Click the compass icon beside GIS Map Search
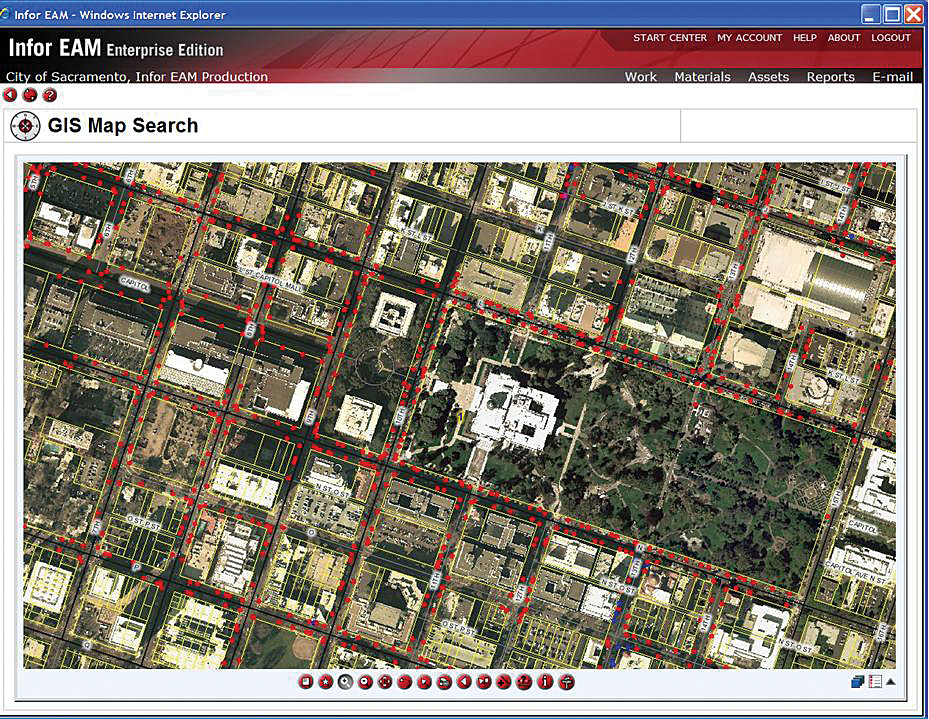 pyautogui.click(x=25, y=126)
